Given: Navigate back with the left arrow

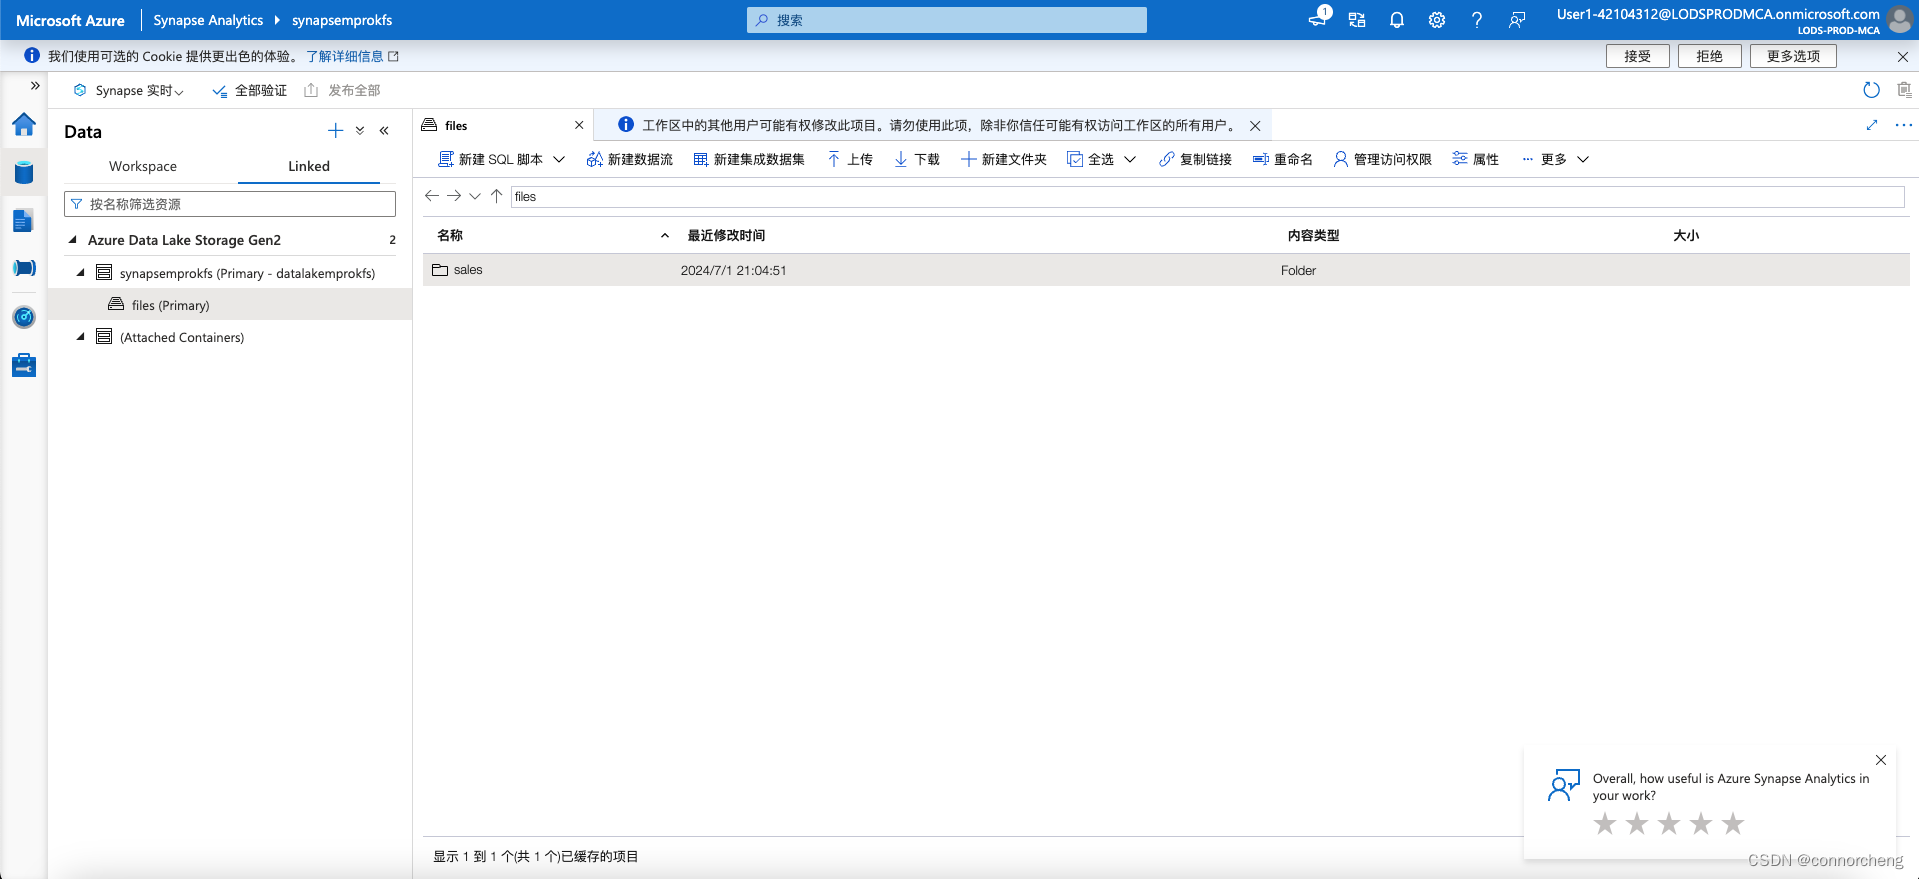Looking at the screenshot, I should coord(432,196).
